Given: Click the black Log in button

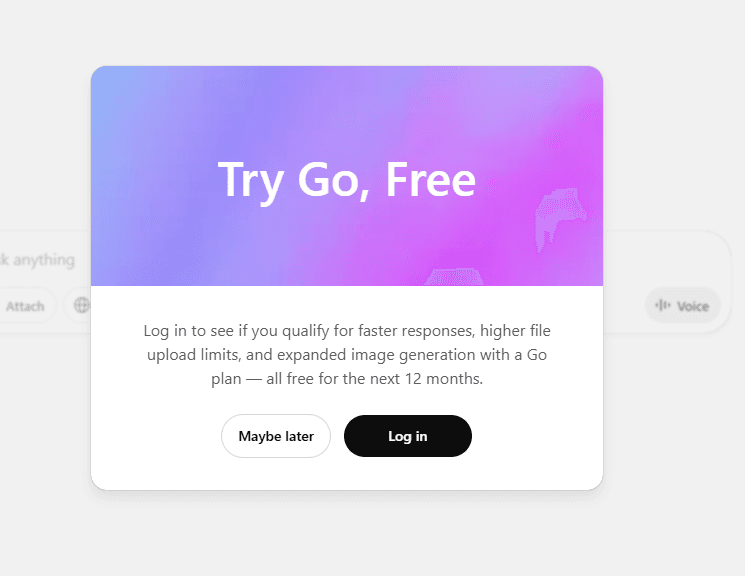Looking at the screenshot, I should point(408,436).
